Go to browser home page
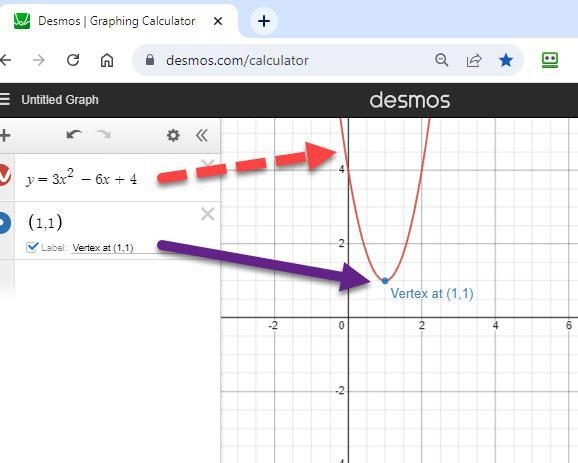This screenshot has width=578, height=463. (107, 60)
